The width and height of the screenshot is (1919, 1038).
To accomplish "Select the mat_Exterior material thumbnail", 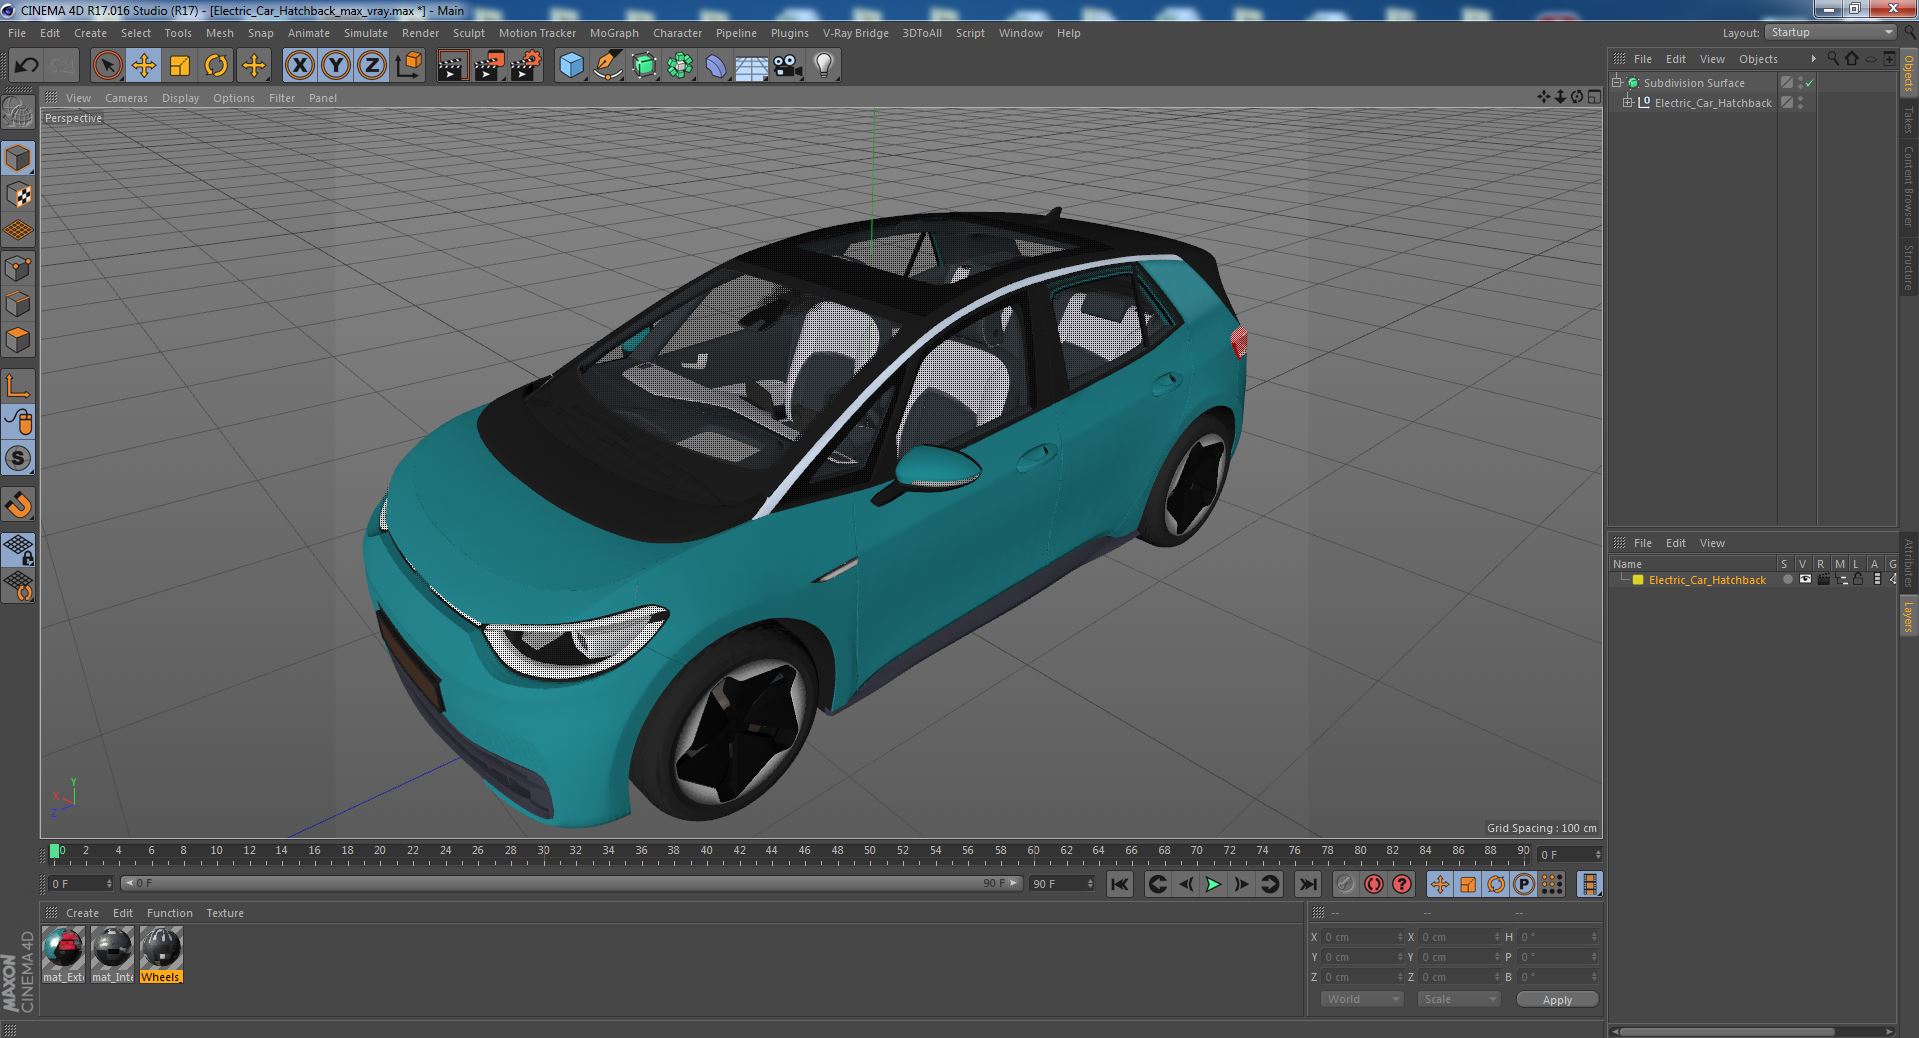I will click(63, 954).
